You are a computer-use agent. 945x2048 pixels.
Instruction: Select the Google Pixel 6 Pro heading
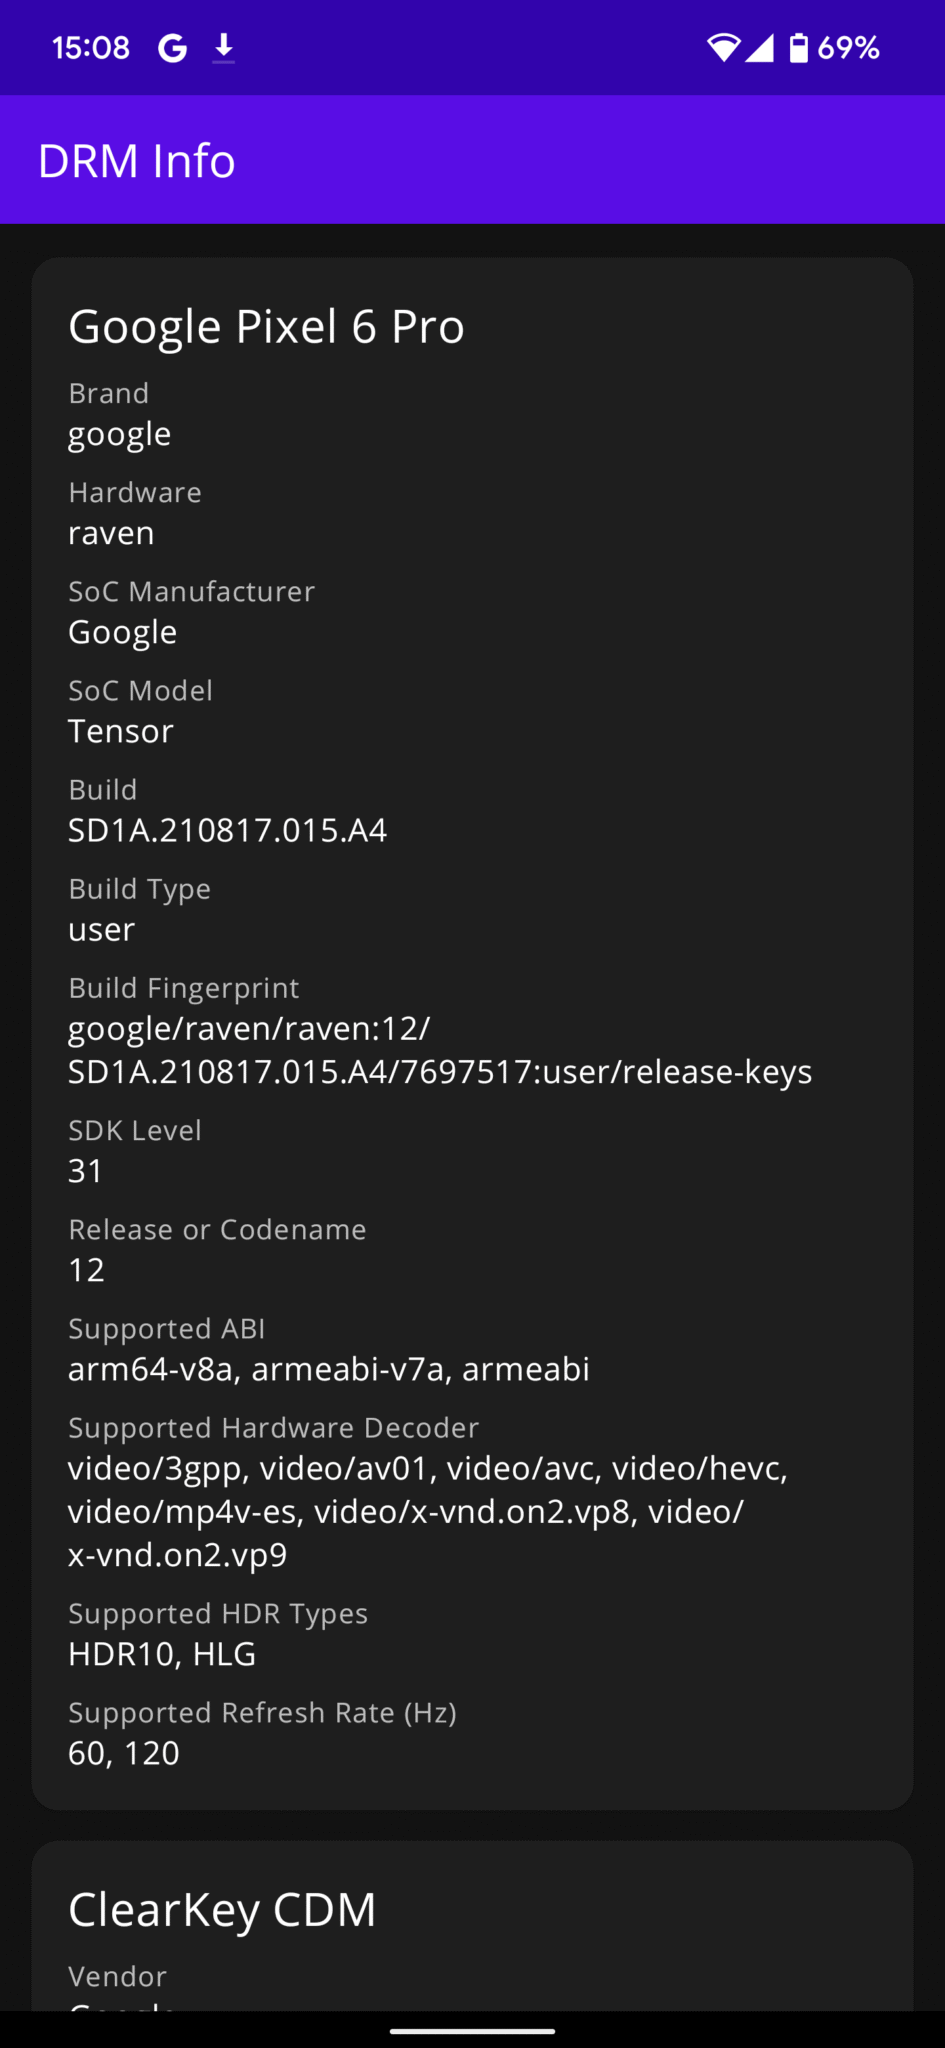266,325
